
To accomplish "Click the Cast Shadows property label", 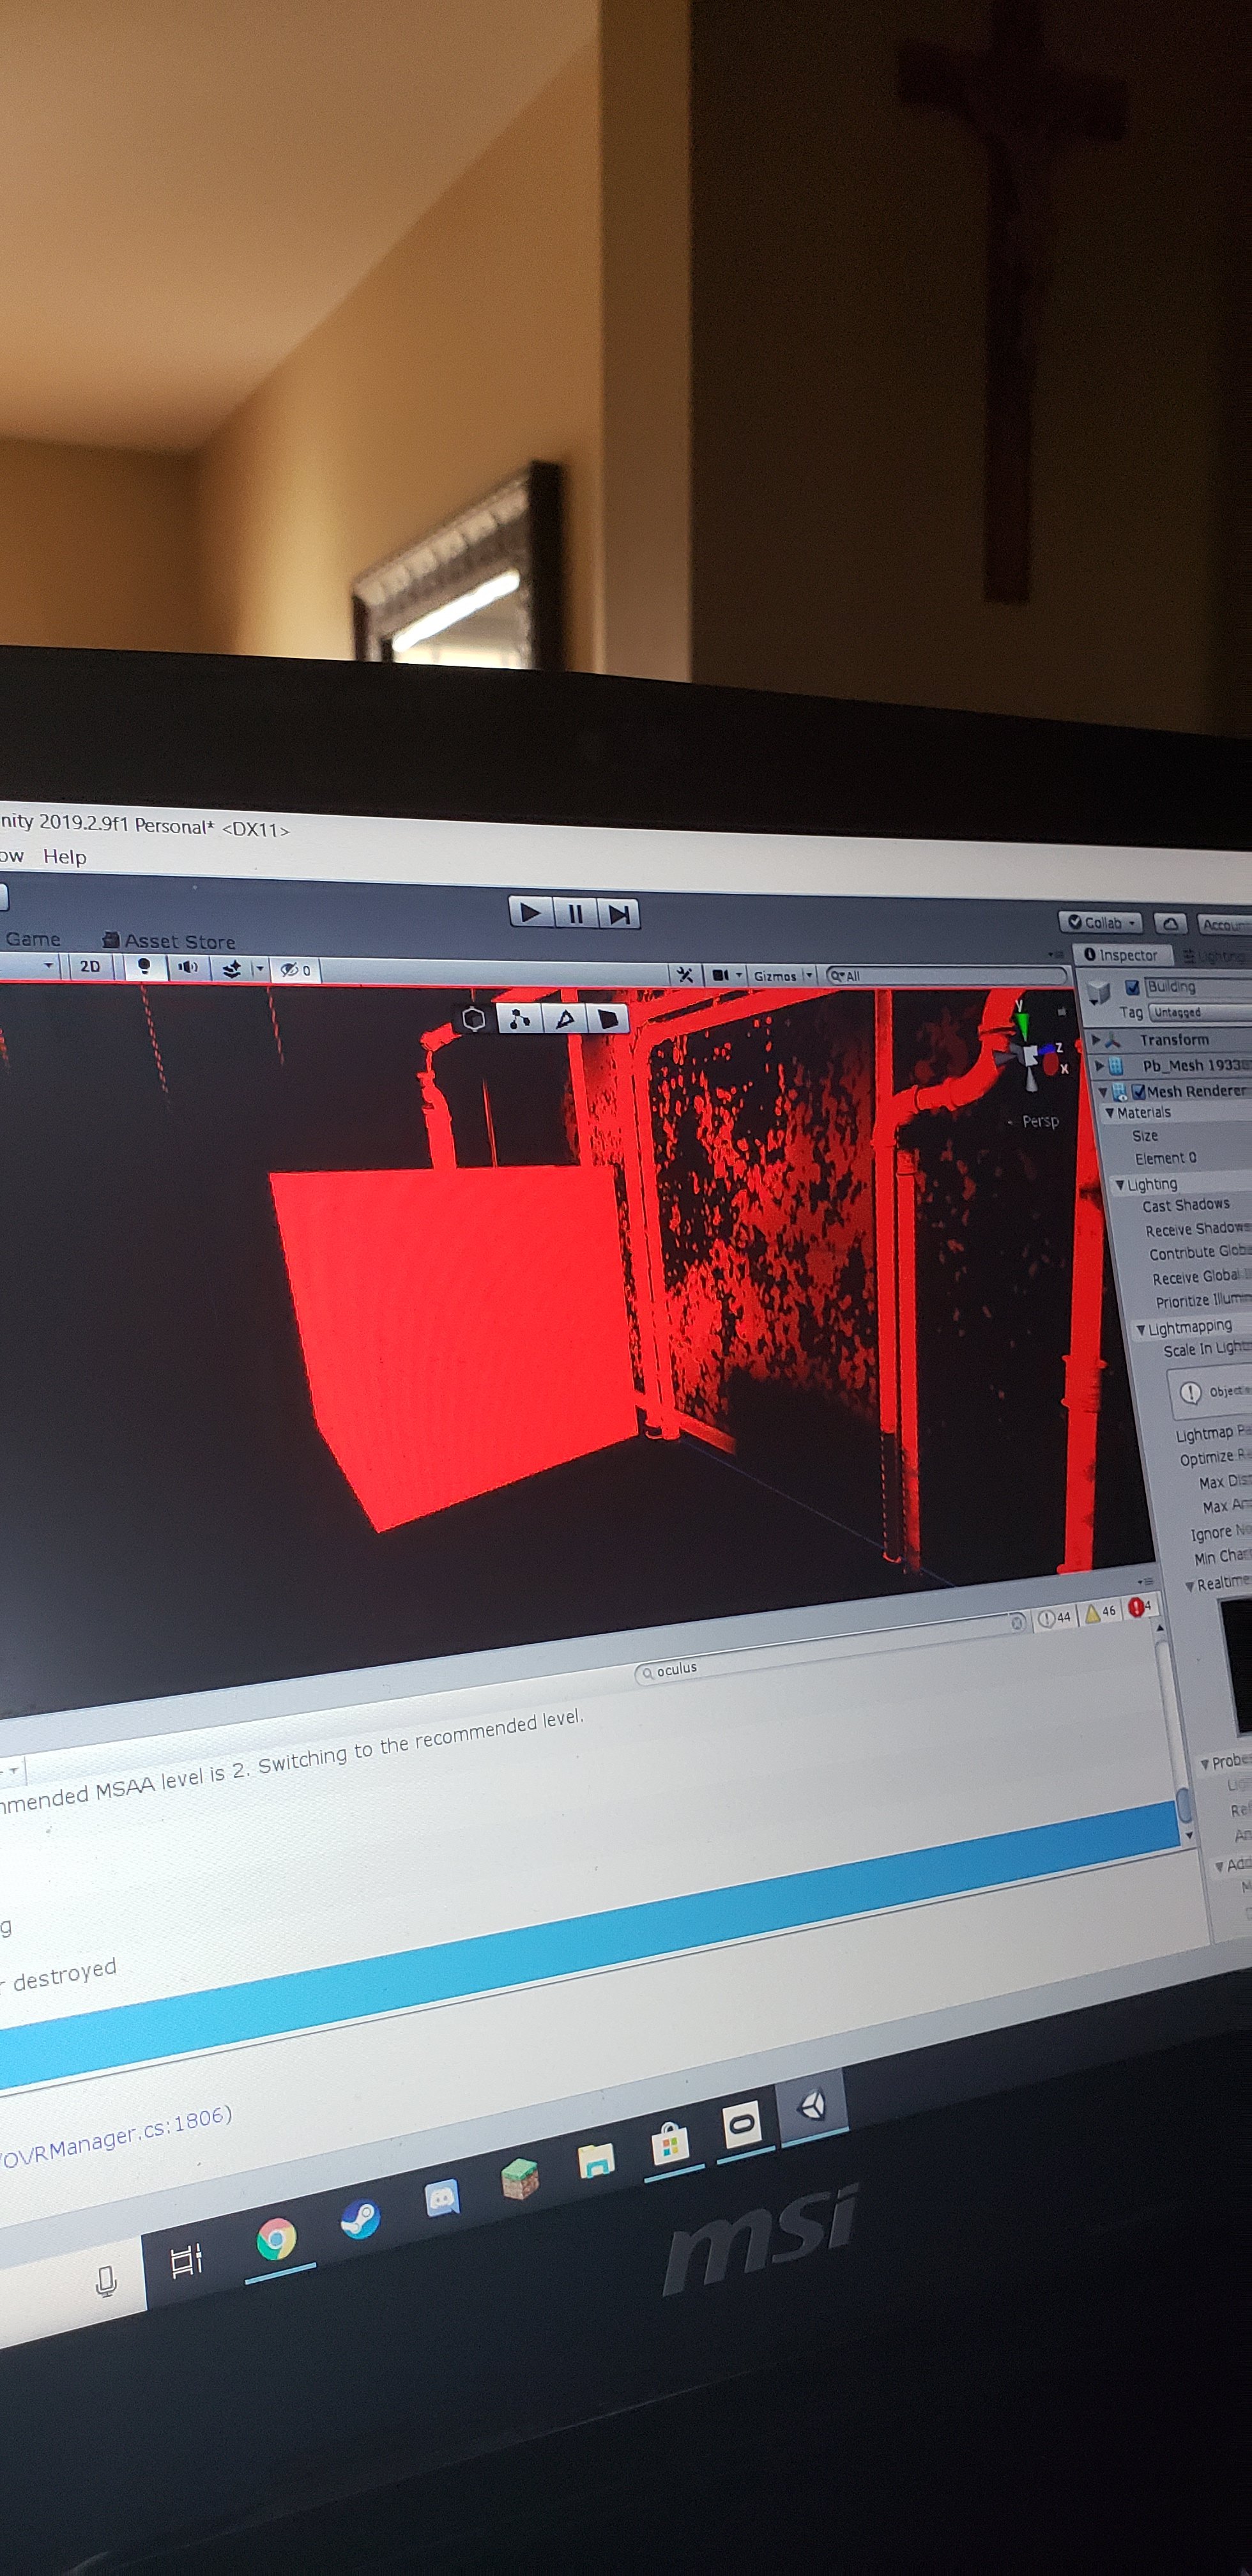I will click(1186, 1205).
